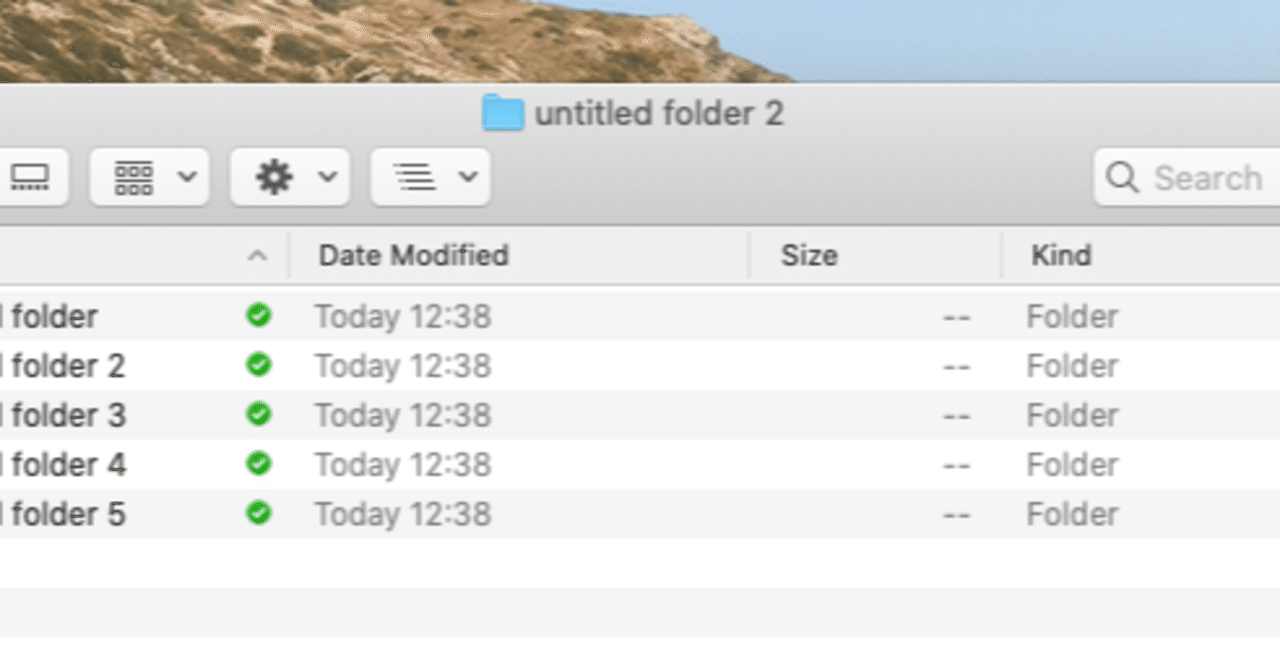Open the gear Action menu

[x=289, y=178]
